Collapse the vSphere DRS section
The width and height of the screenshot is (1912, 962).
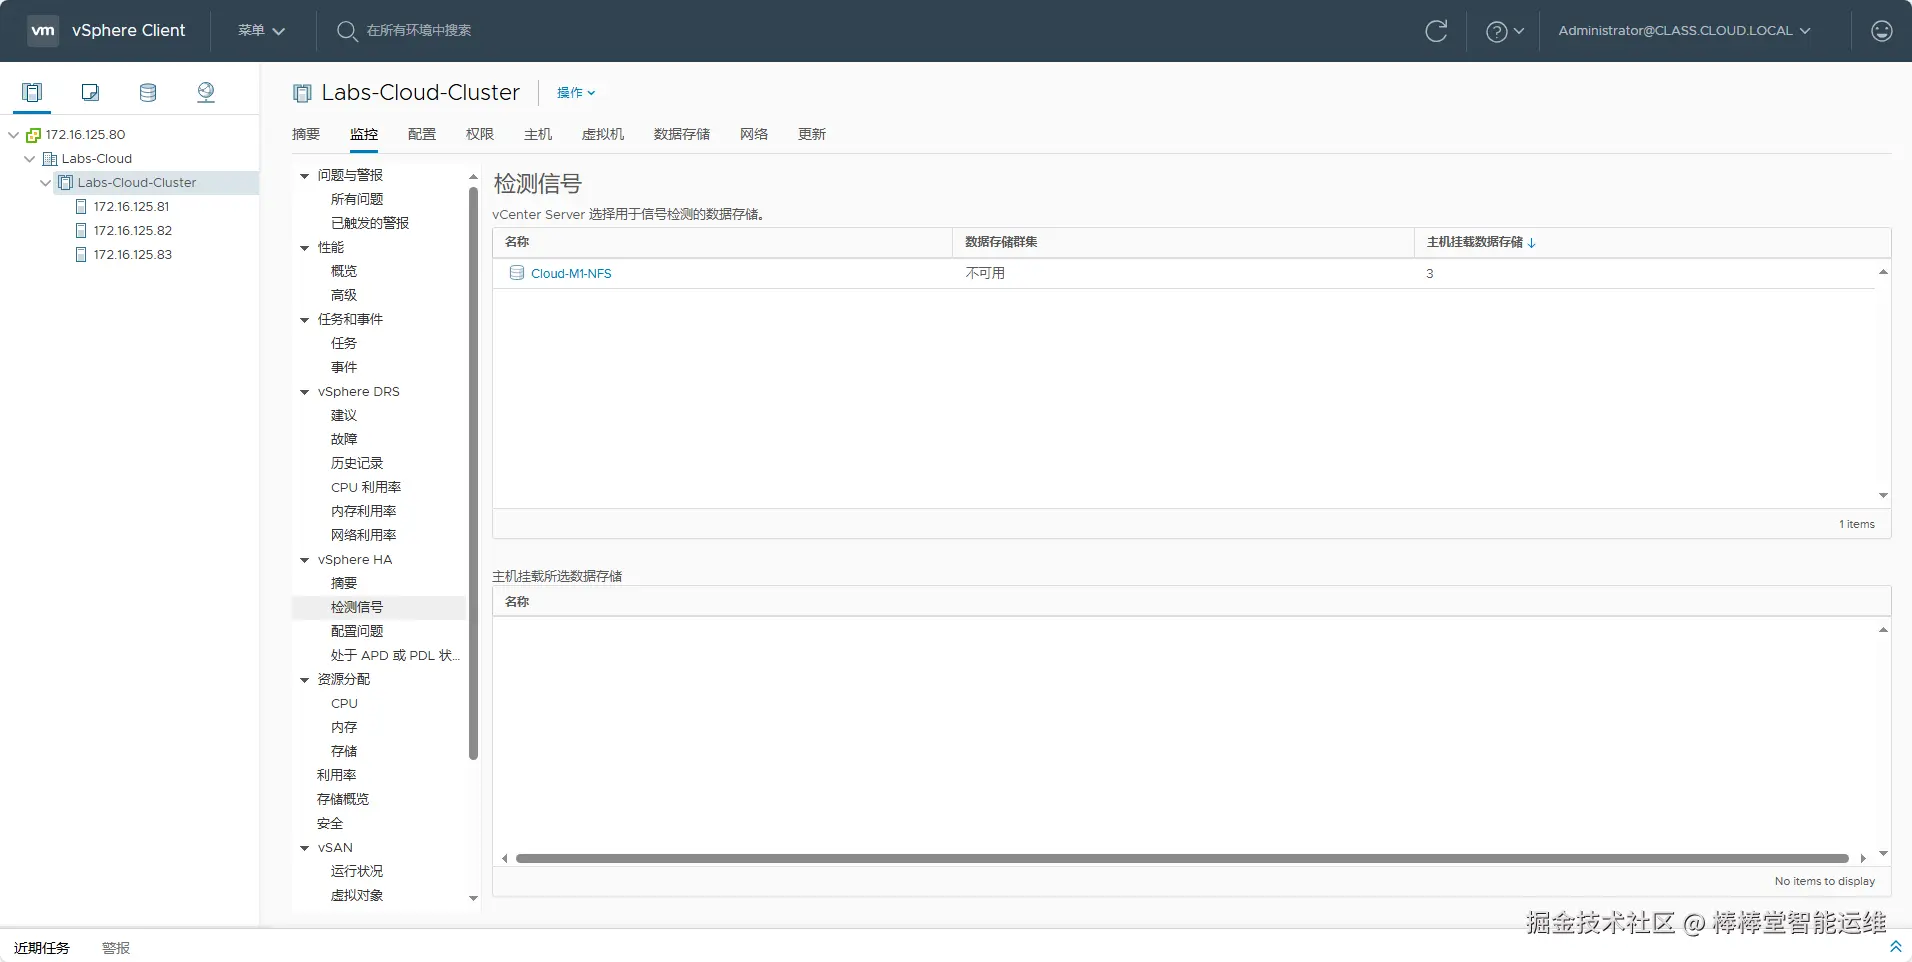[x=305, y=392]
